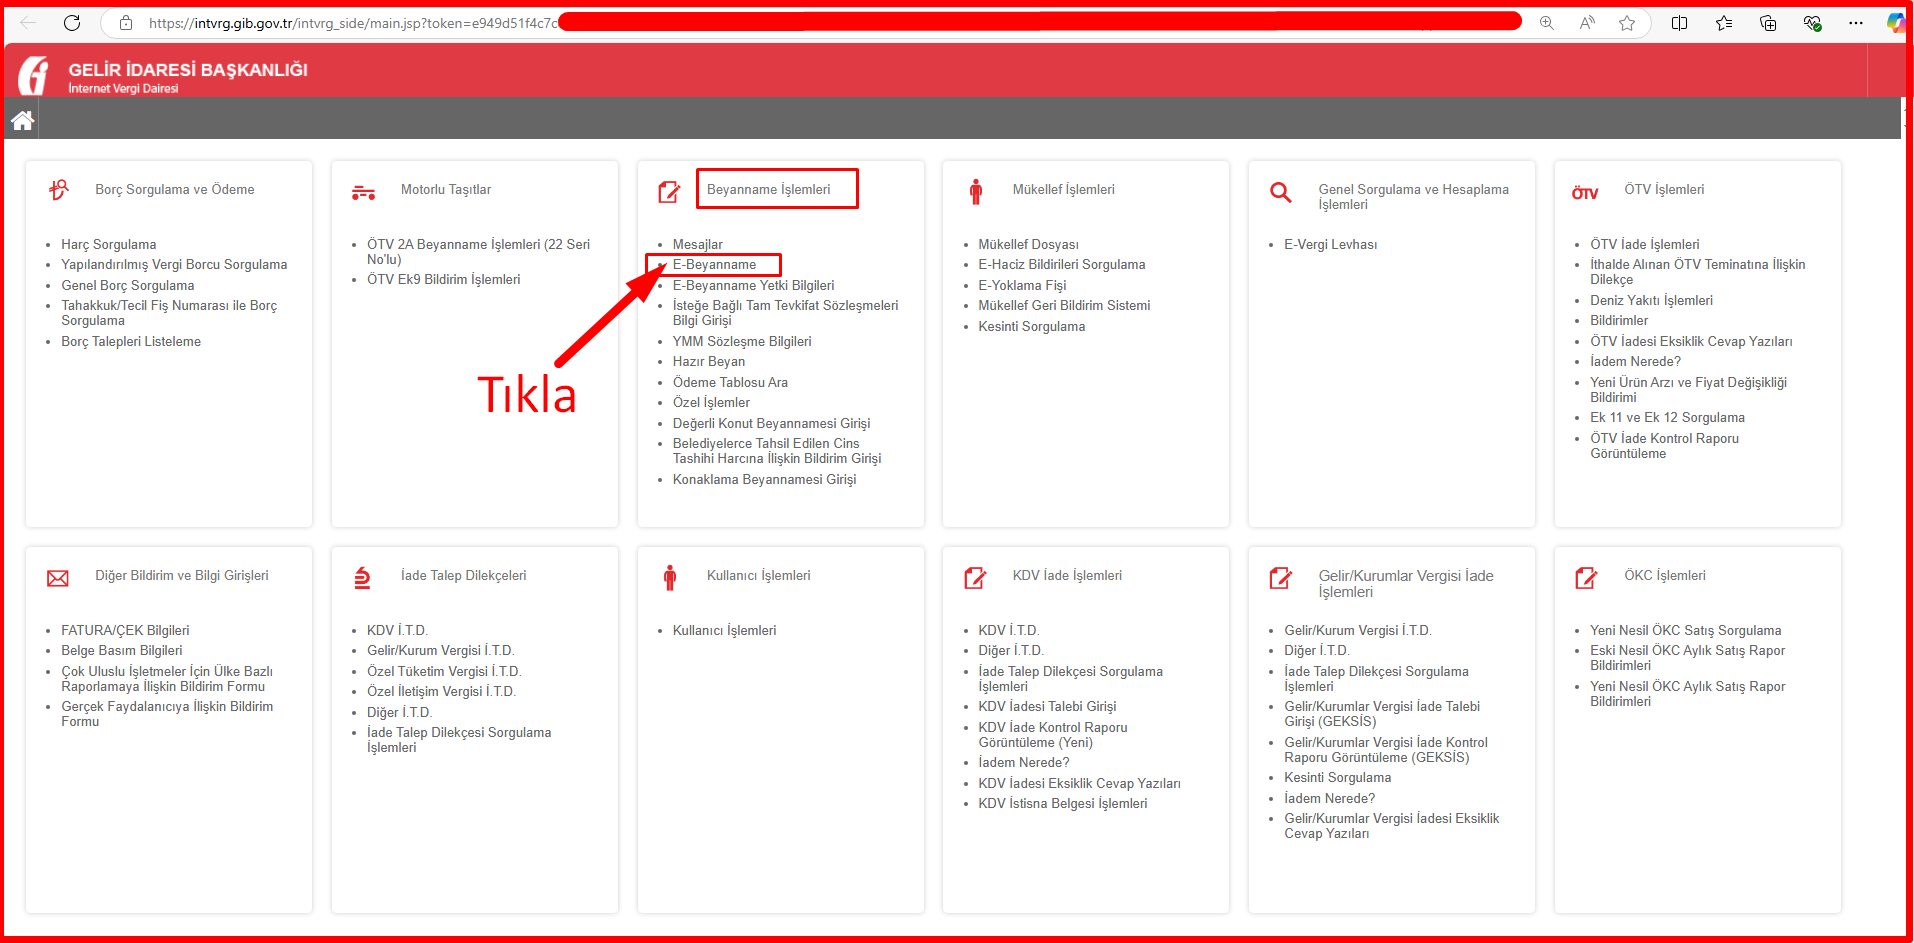The width and height of the screenshot is (1914, 943).
Task: Open the browser settings ellipsis menu
Action: pos(1855,23)
